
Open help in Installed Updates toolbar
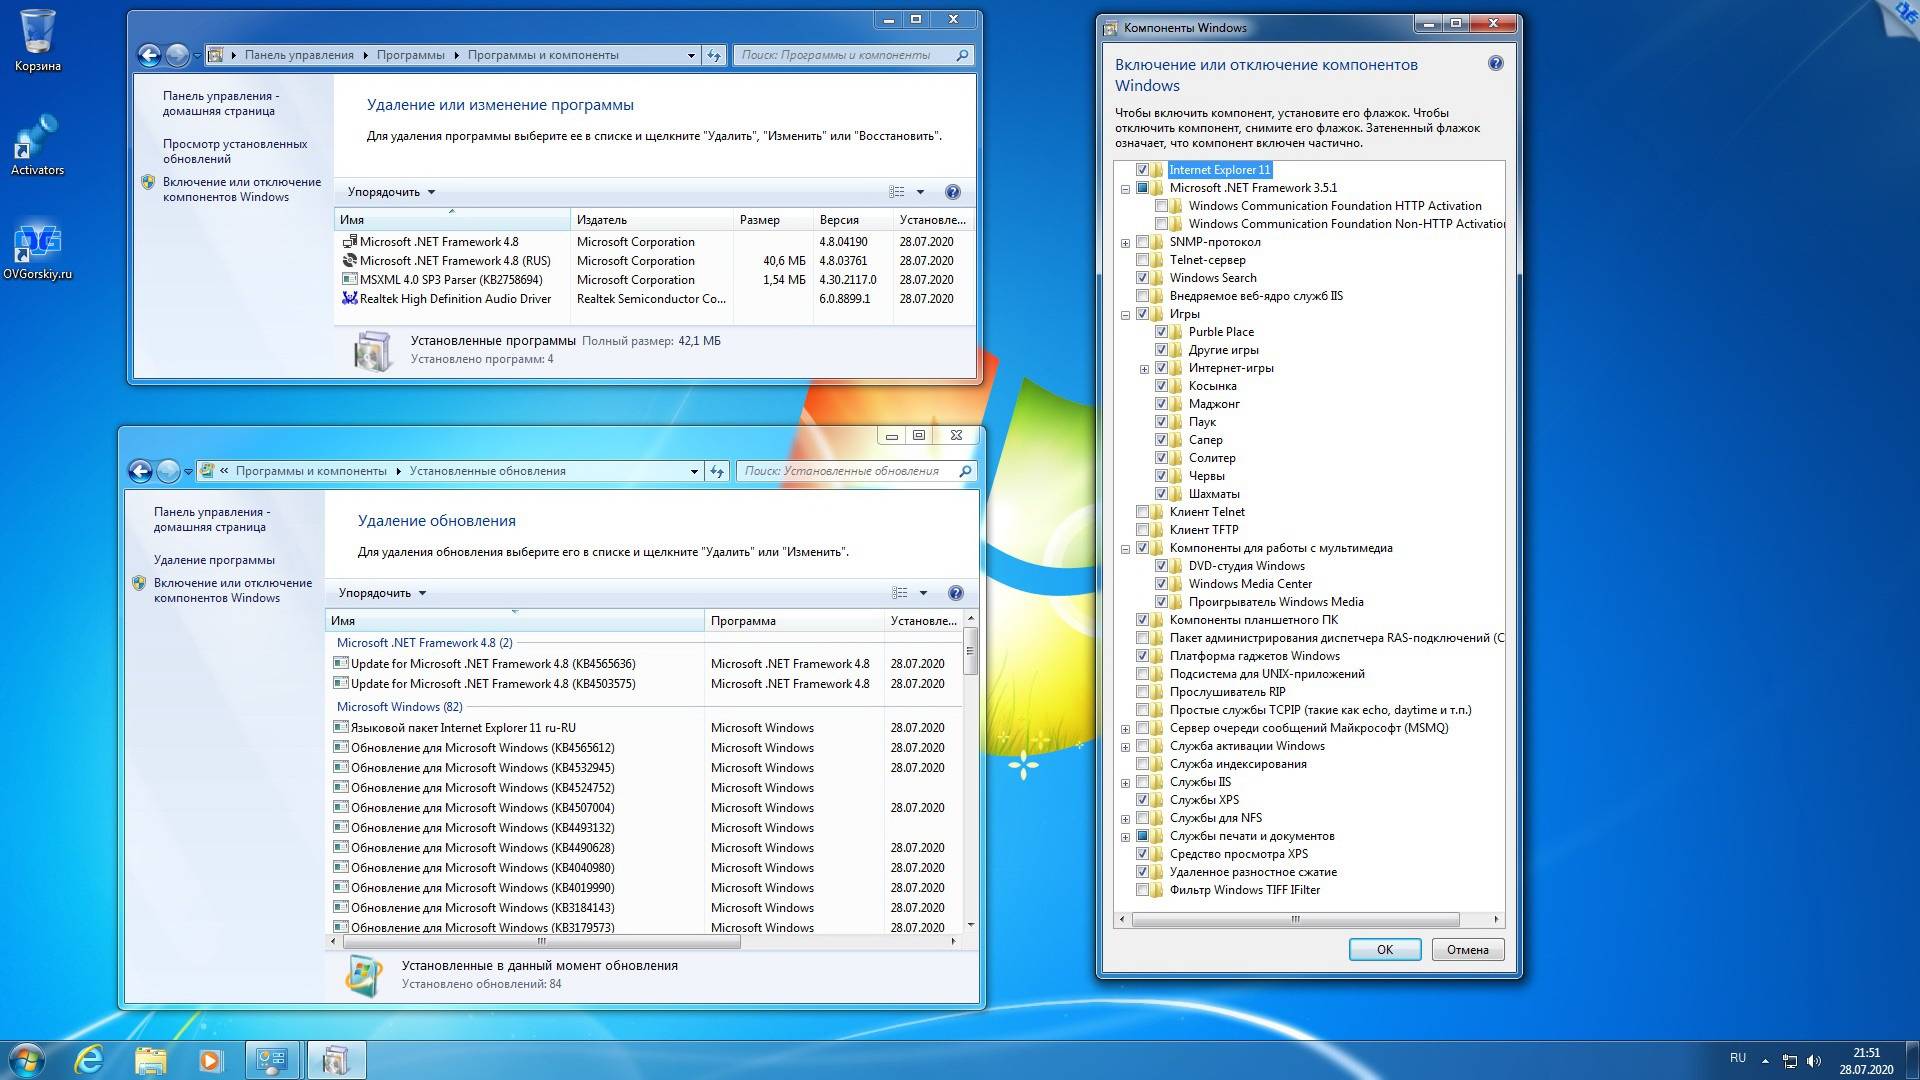point(955,593)
